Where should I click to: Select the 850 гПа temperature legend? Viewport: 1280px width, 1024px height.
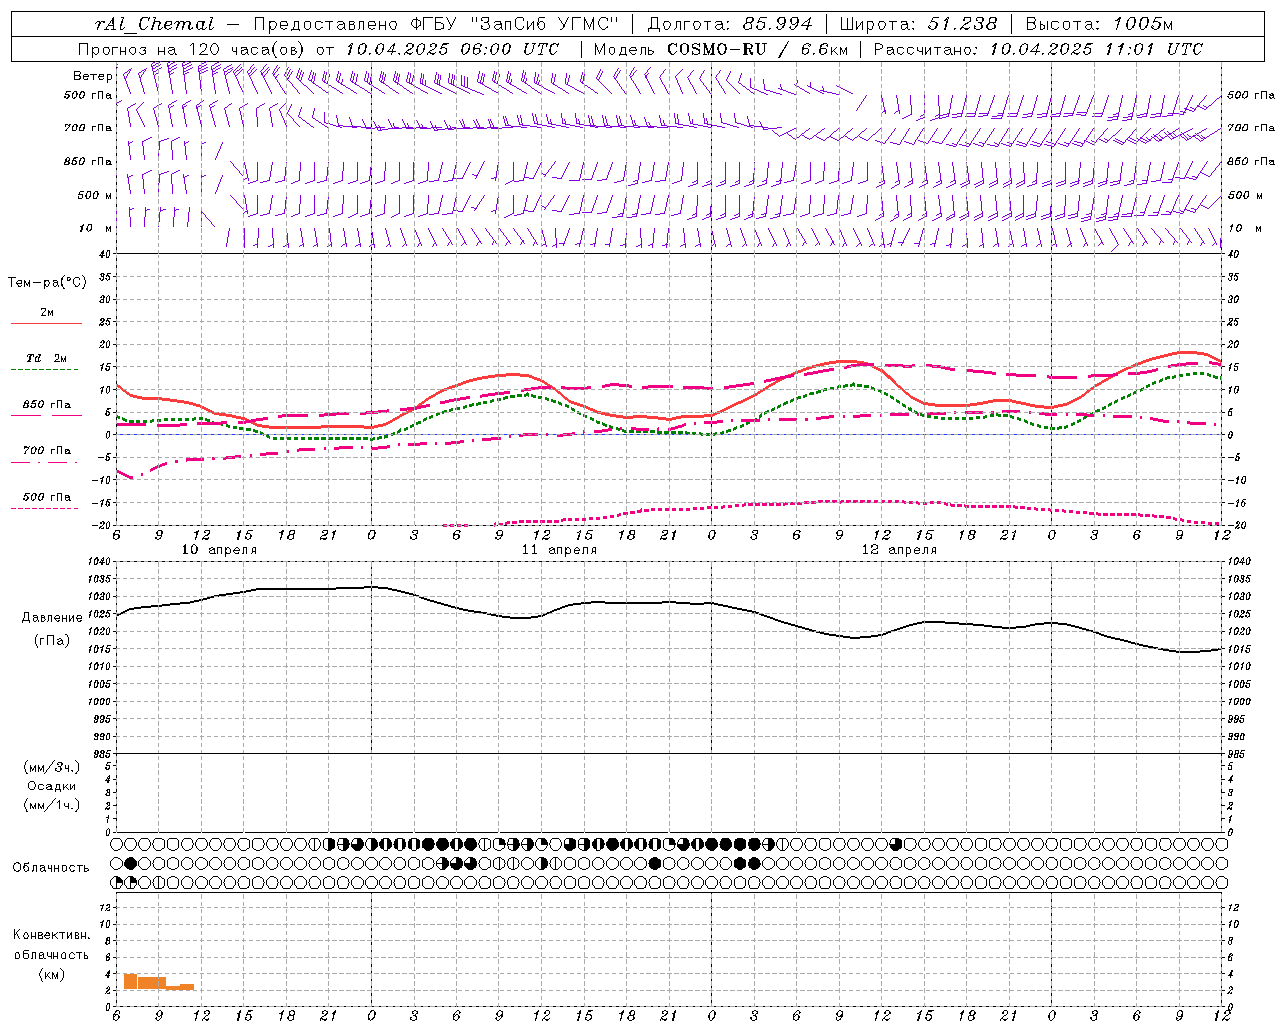(46, 410)
